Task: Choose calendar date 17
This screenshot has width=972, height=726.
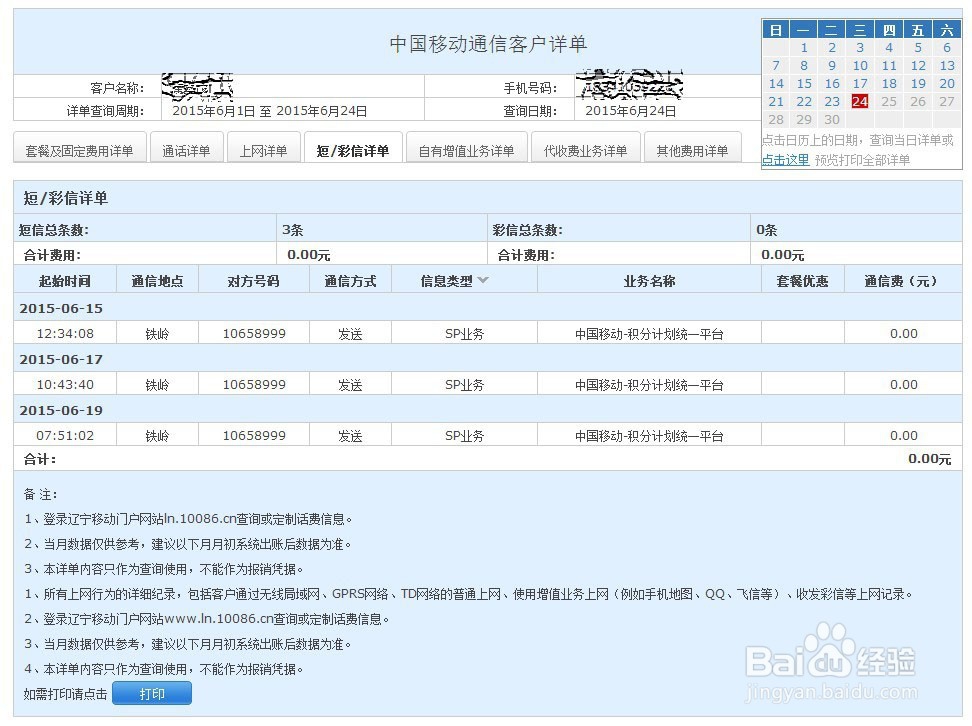Action: [x=860, y=84]
